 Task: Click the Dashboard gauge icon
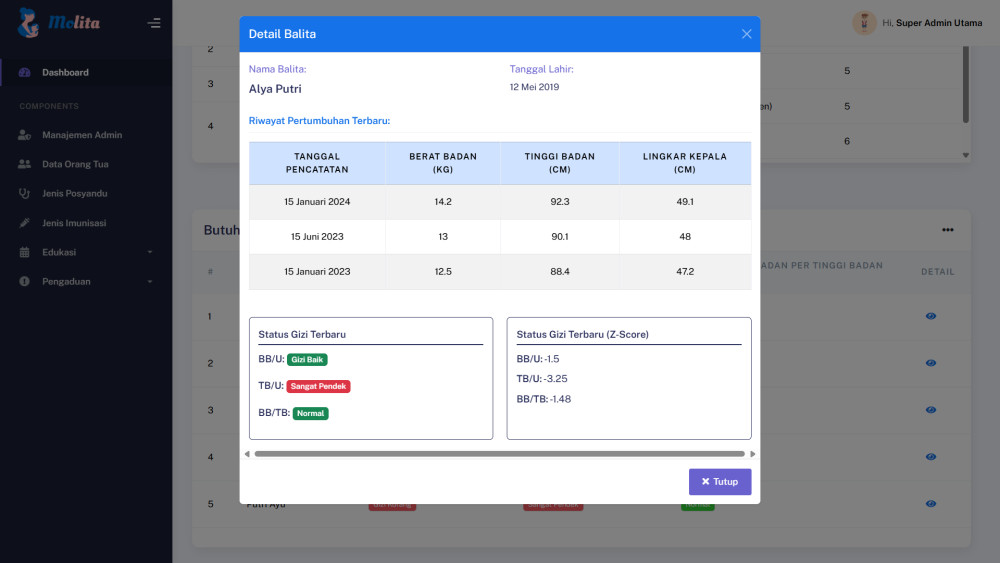[x=24, y=73]
